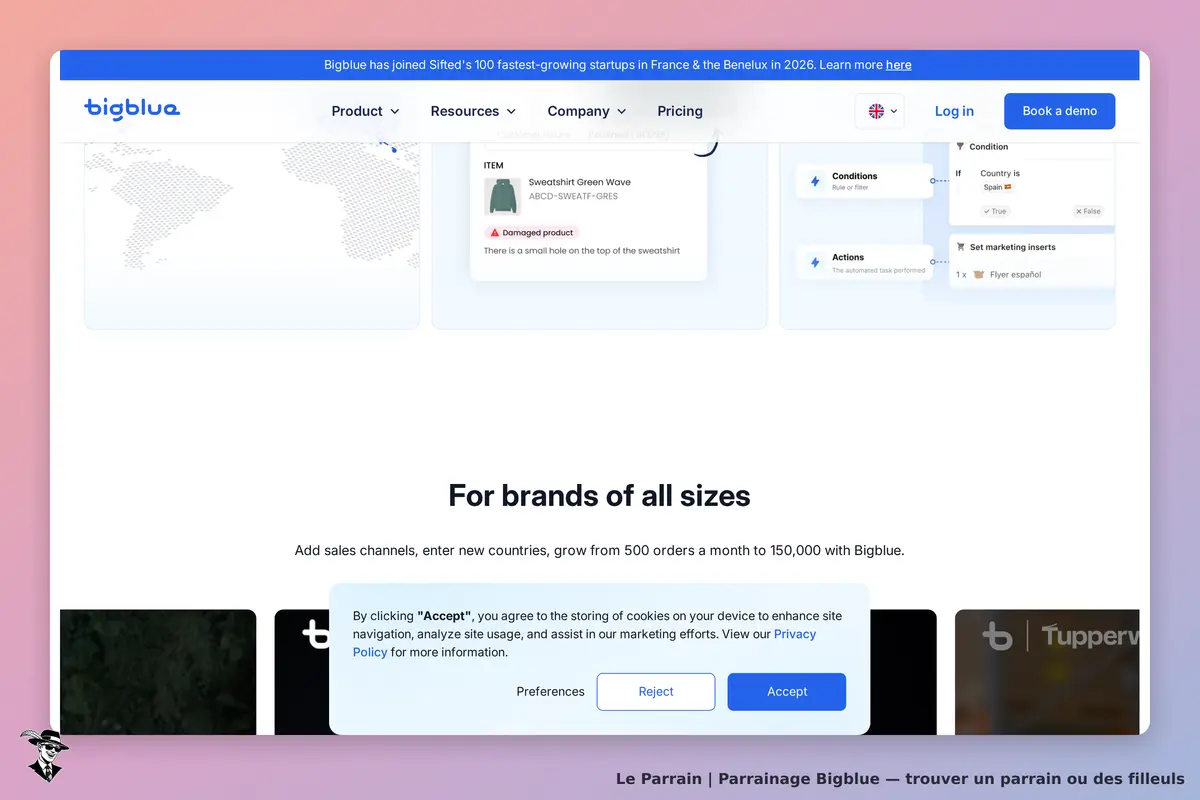Expand the Company menu

point(587,111)
